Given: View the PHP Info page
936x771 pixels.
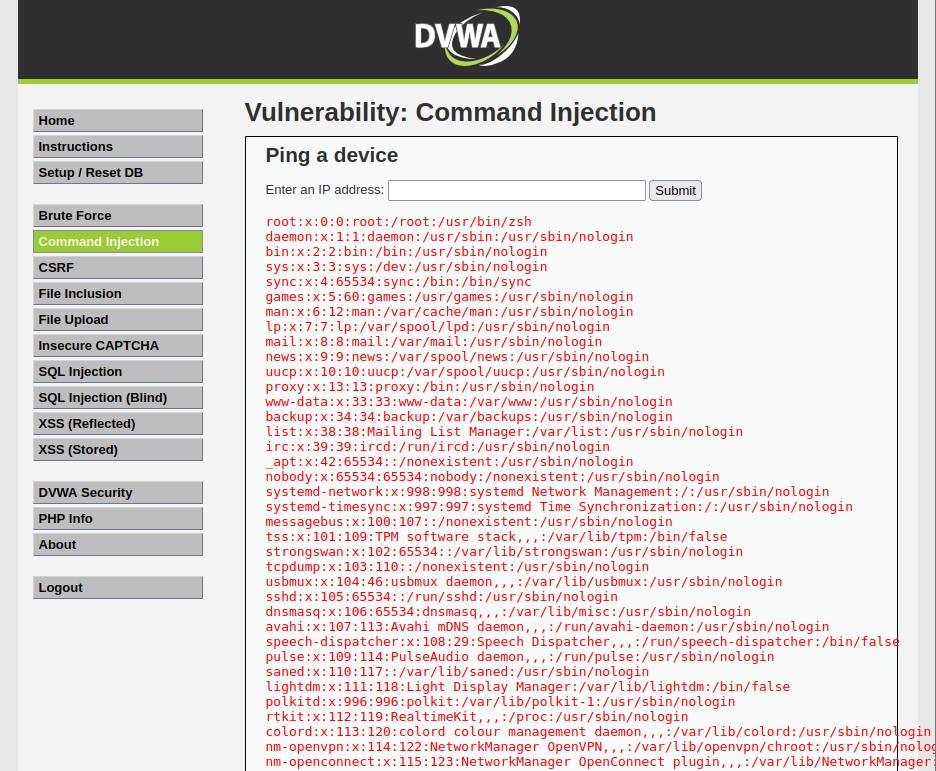Looking at the screenshot, I should point(118,519).
